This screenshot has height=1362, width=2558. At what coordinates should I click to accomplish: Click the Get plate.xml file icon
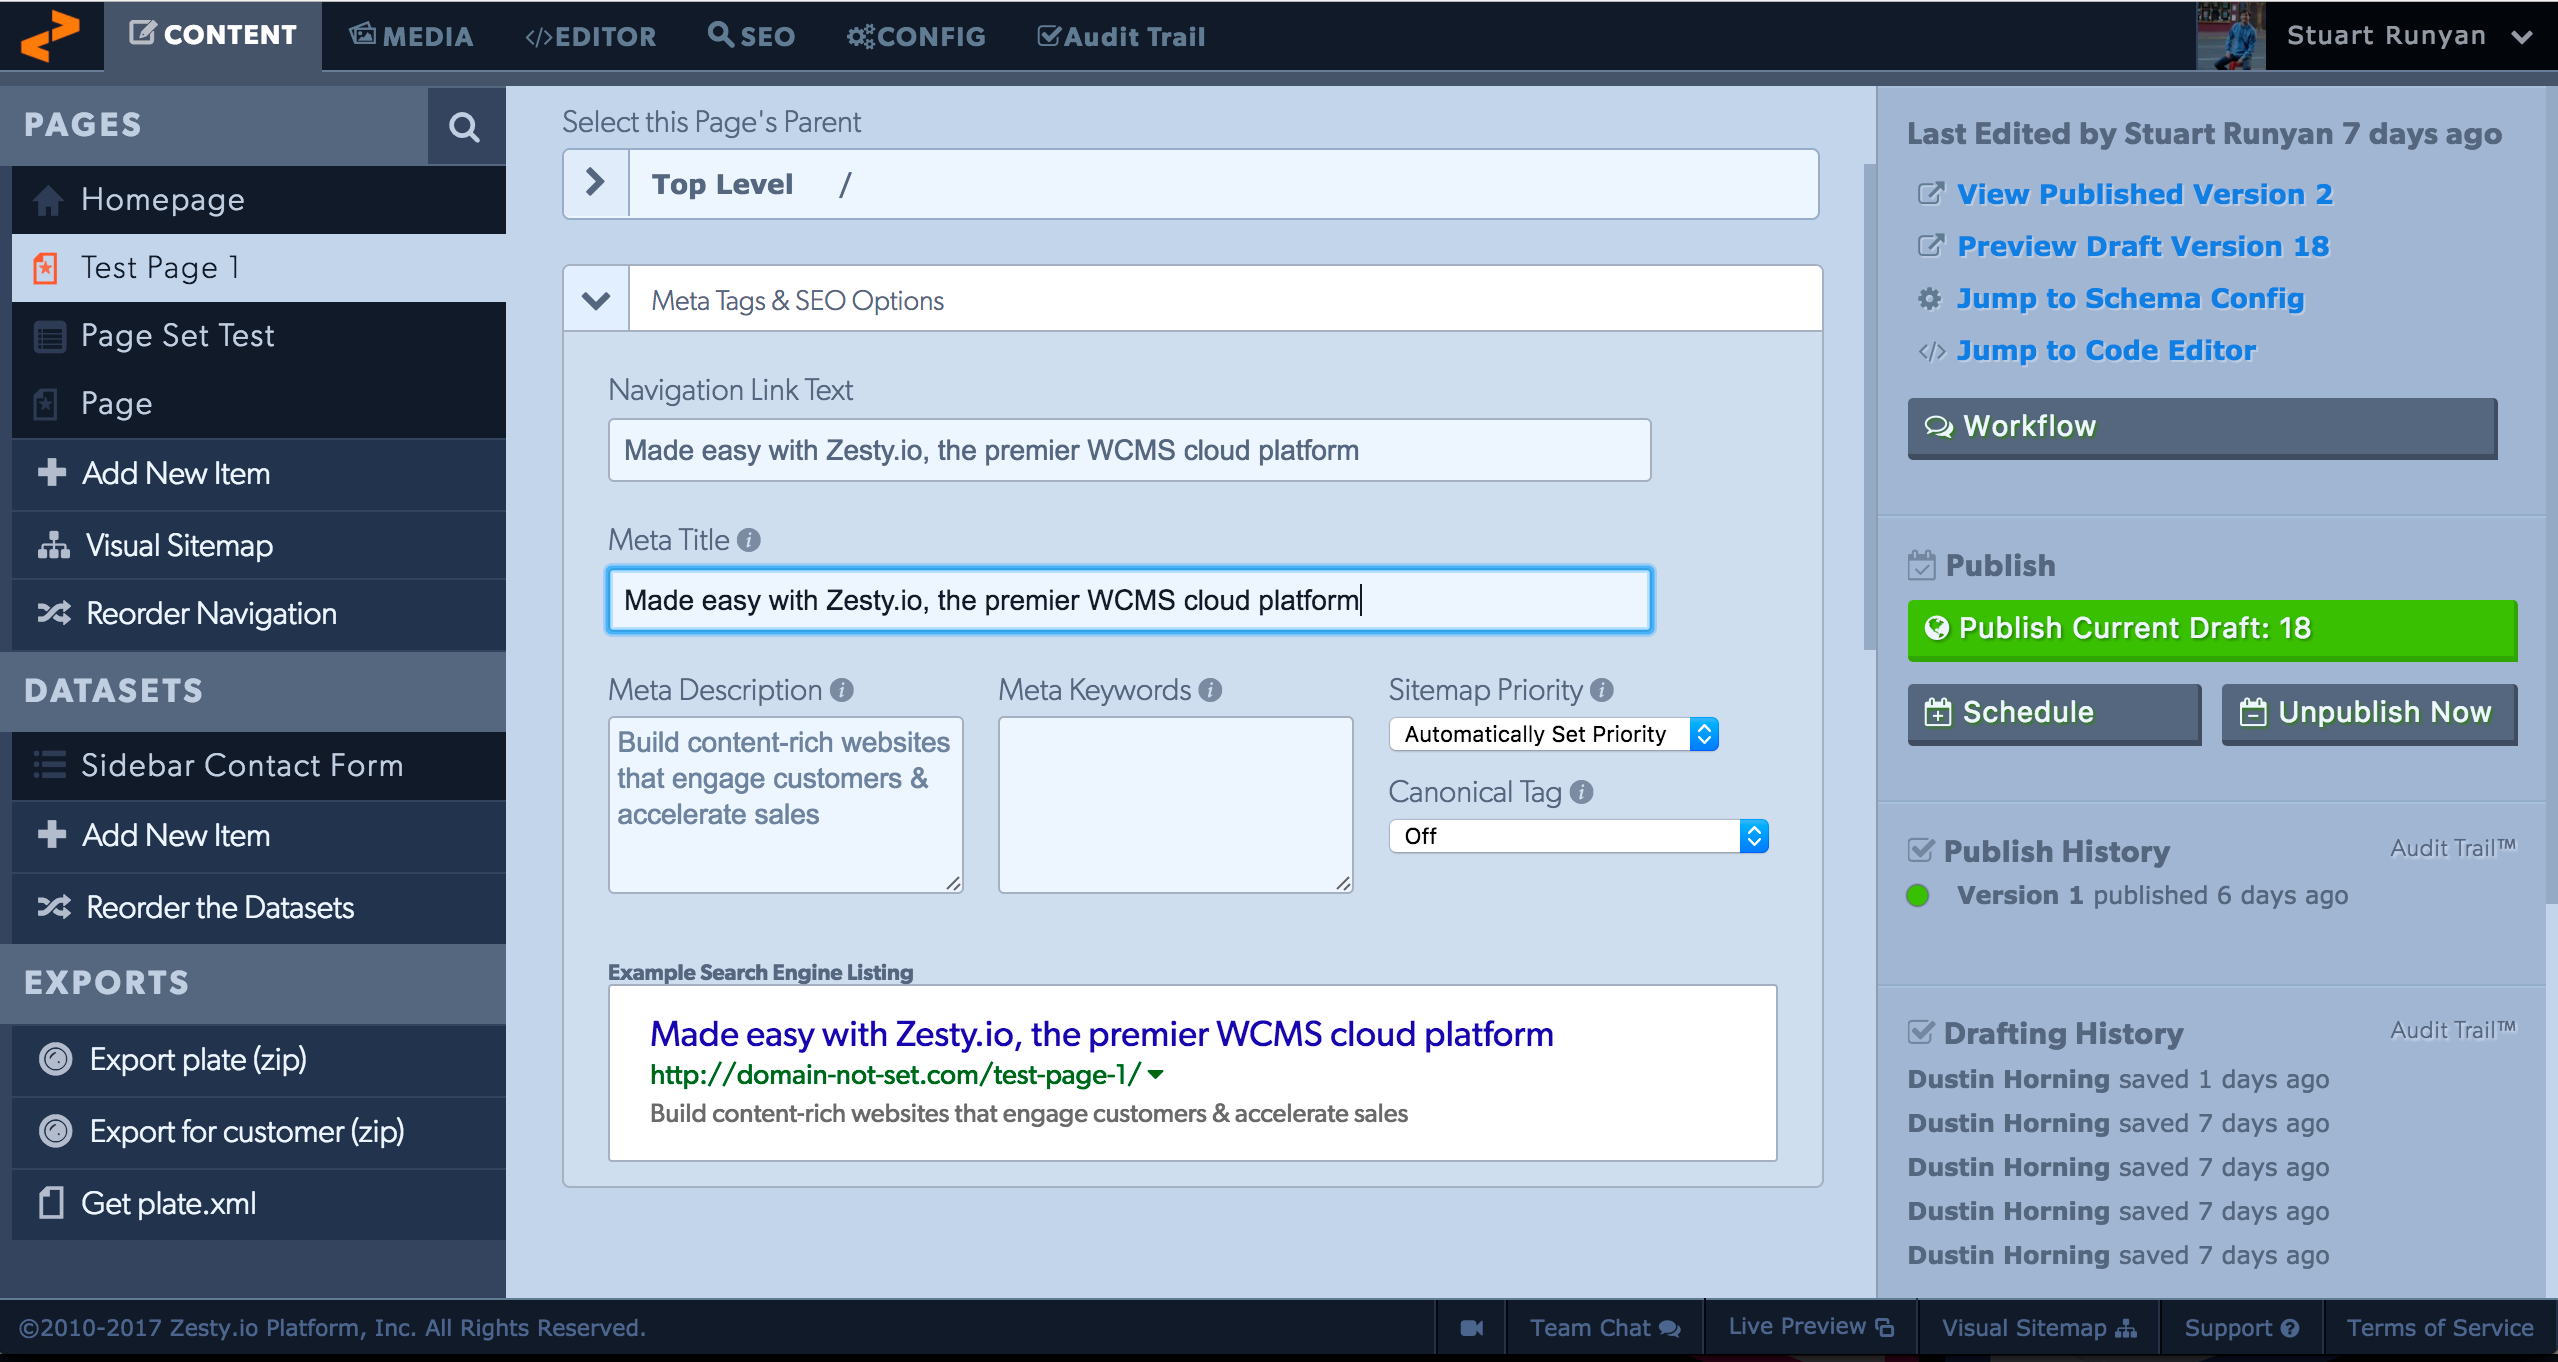[51, 1203]
